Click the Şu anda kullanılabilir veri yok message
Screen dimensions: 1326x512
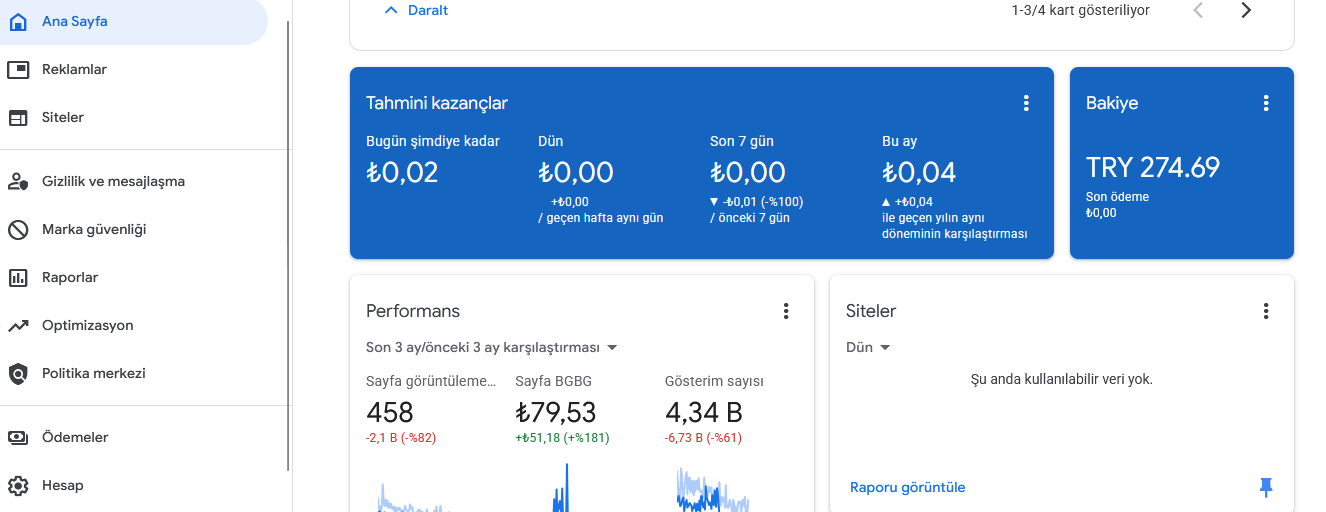click(x=1062, y=379)
